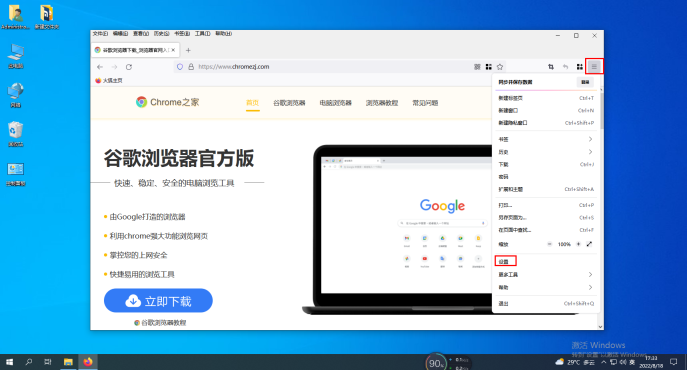687x370 pixels.
Task: Click the QR code icon in address bar
Action: 477,67
